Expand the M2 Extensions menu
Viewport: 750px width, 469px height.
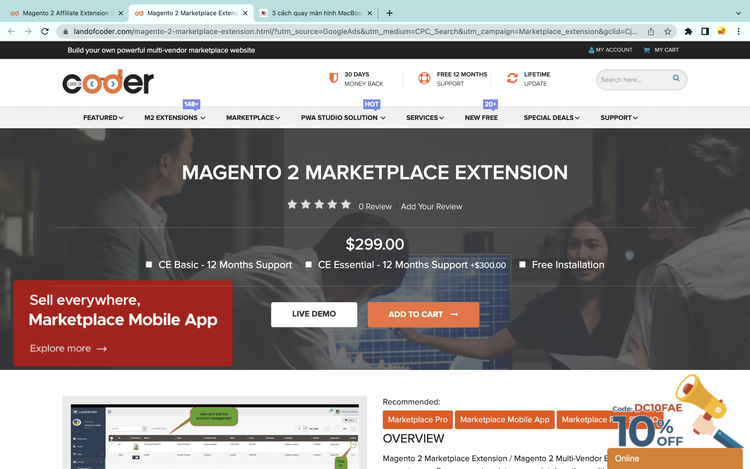point(174,118)
